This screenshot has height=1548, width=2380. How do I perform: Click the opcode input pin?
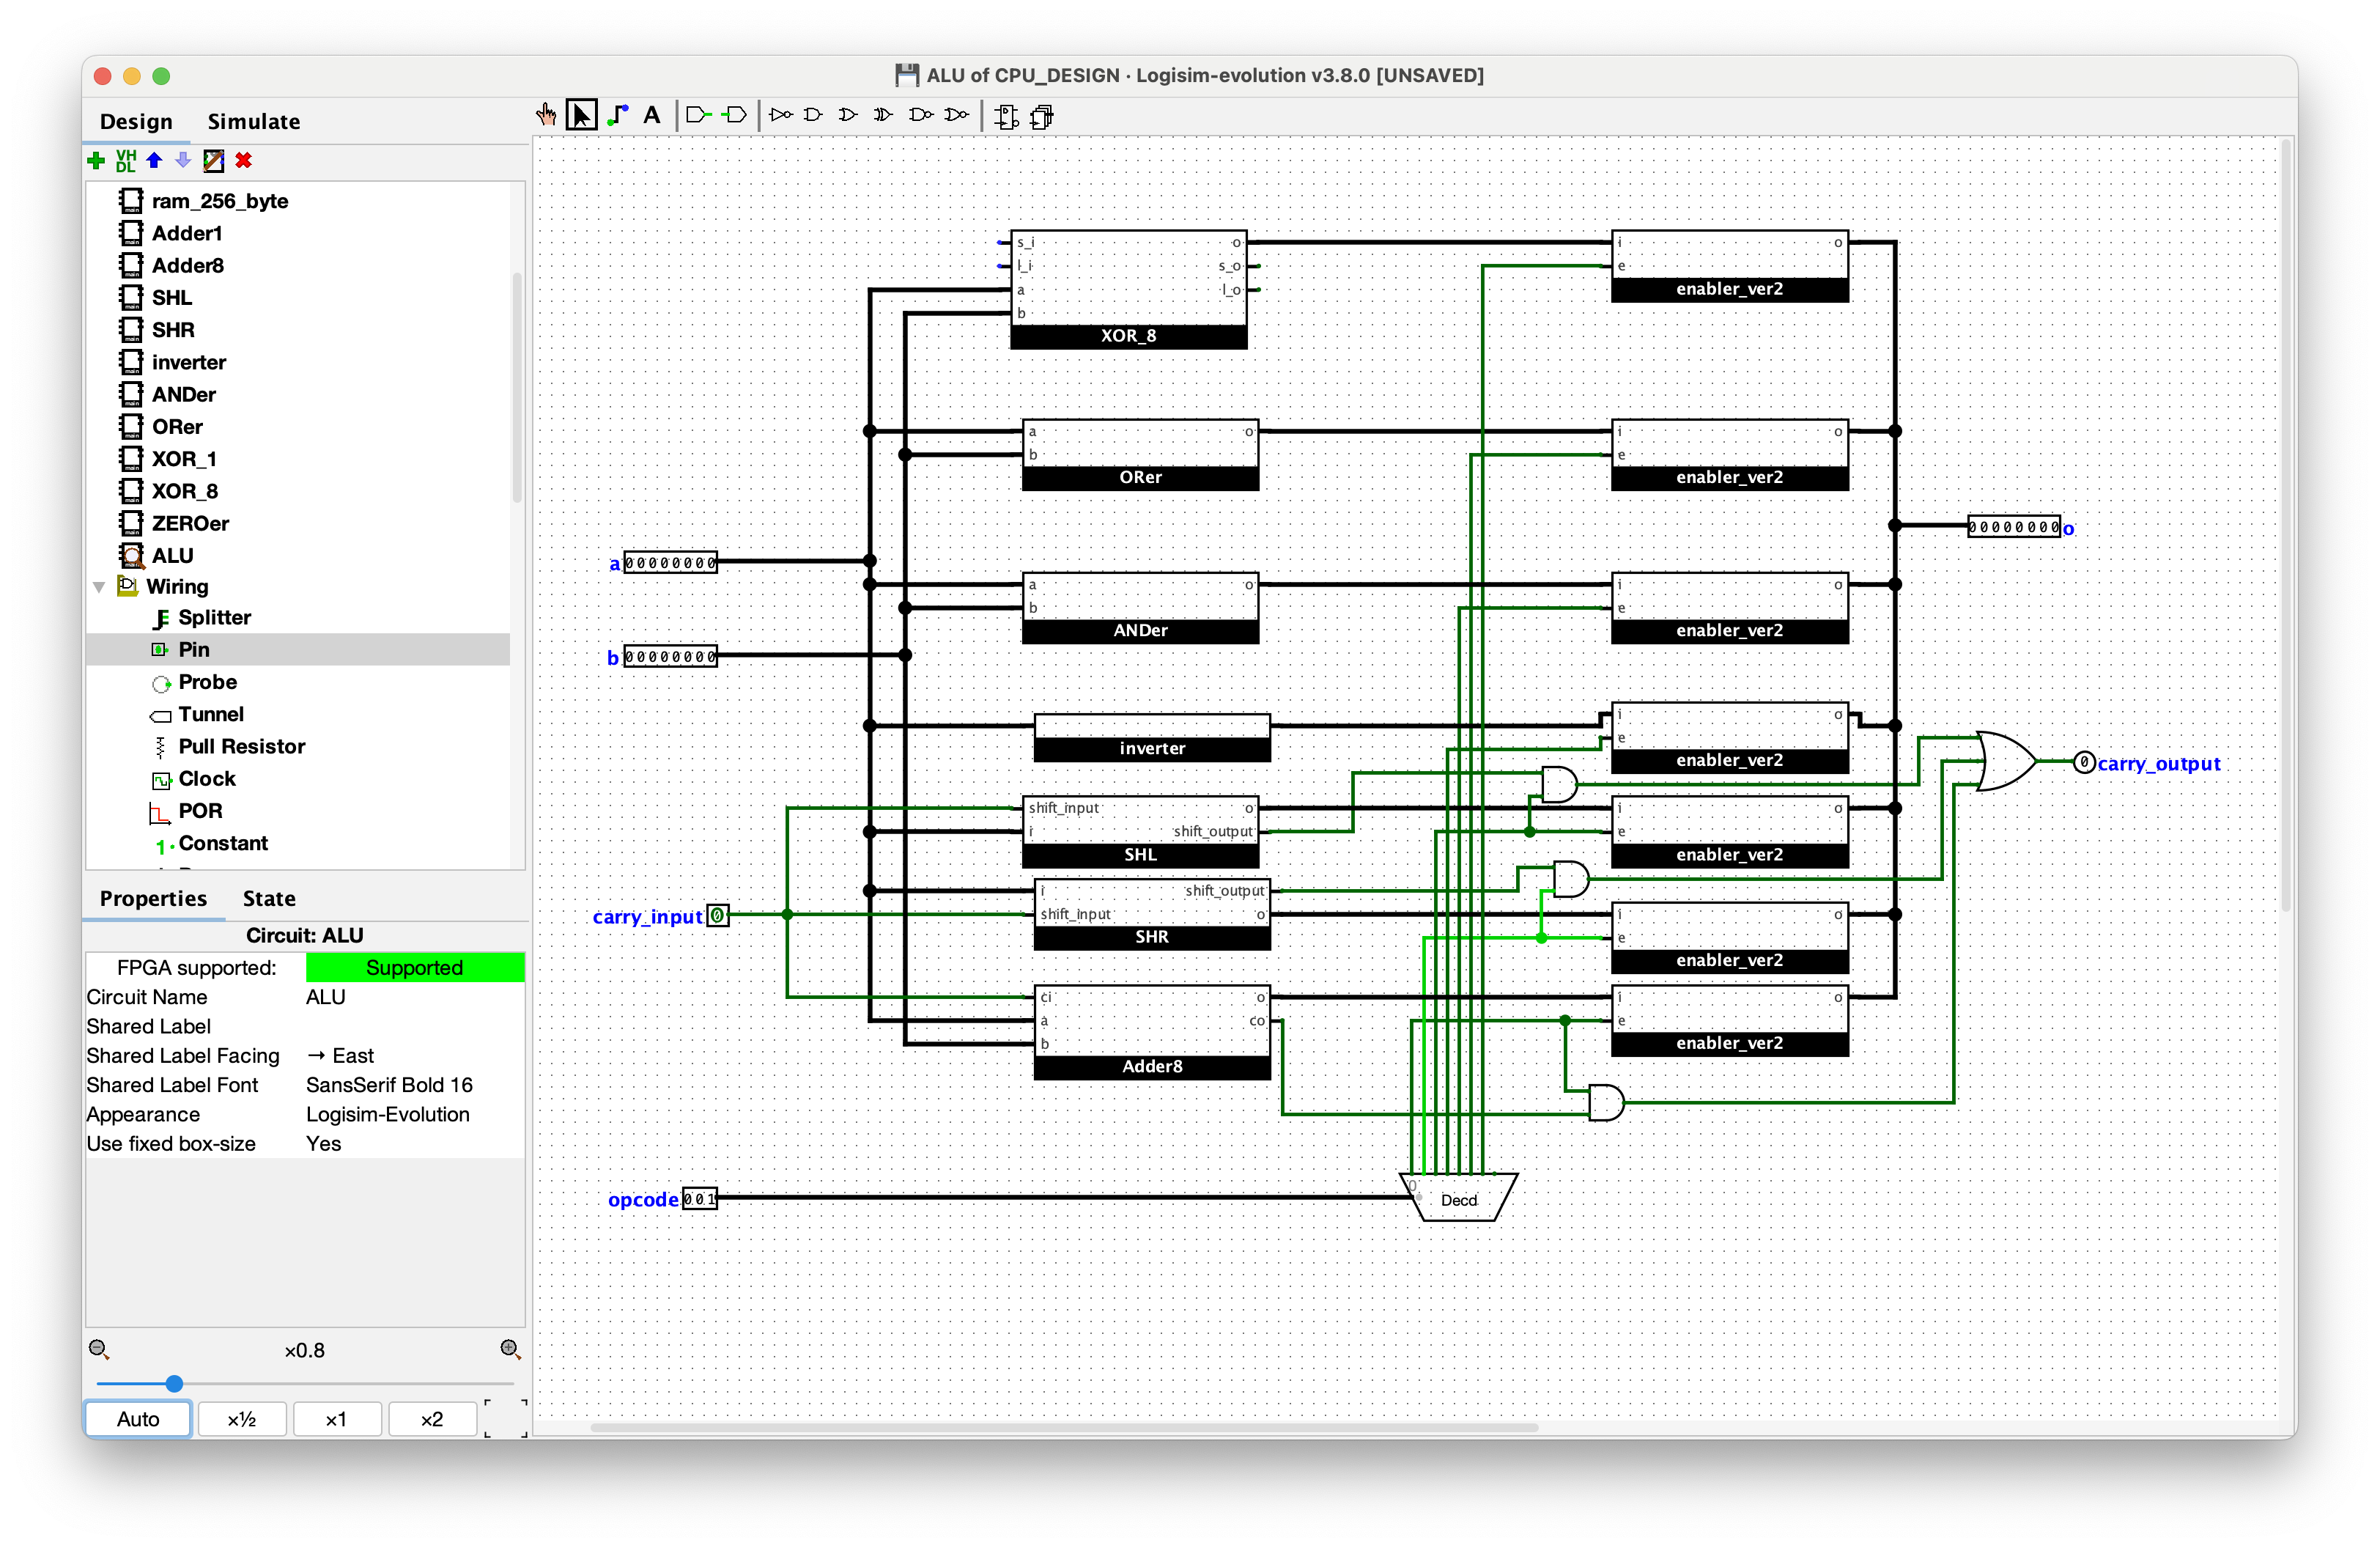tap(700, 1198)
